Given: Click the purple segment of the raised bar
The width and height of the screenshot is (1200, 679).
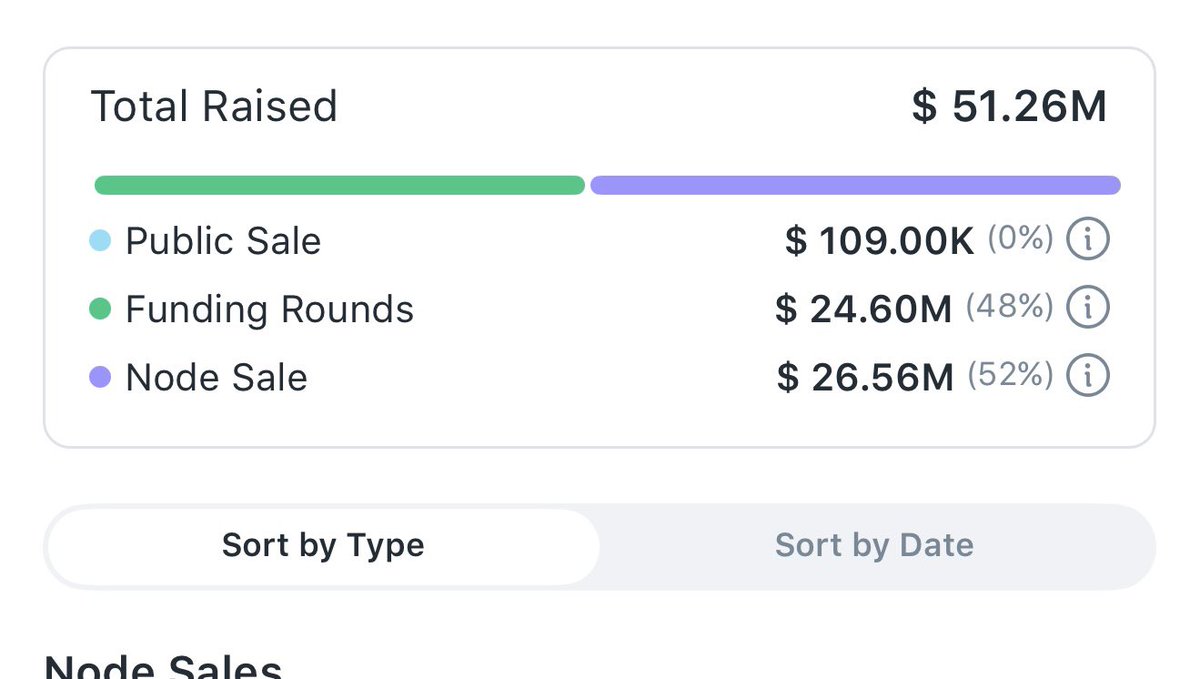Looking at the screenshot, I should (855, 185).
